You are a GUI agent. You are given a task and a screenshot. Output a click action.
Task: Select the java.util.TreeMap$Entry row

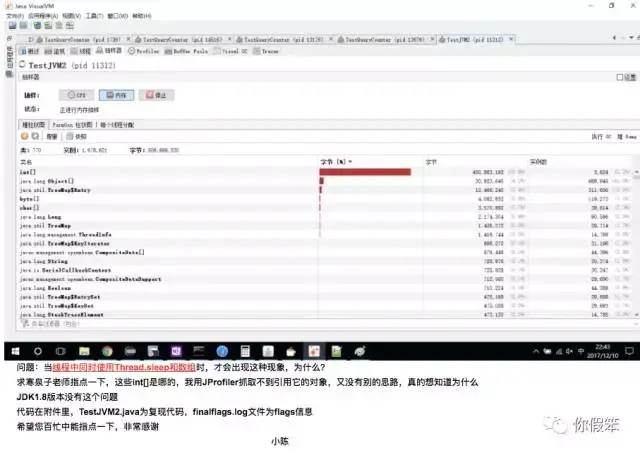327,190
